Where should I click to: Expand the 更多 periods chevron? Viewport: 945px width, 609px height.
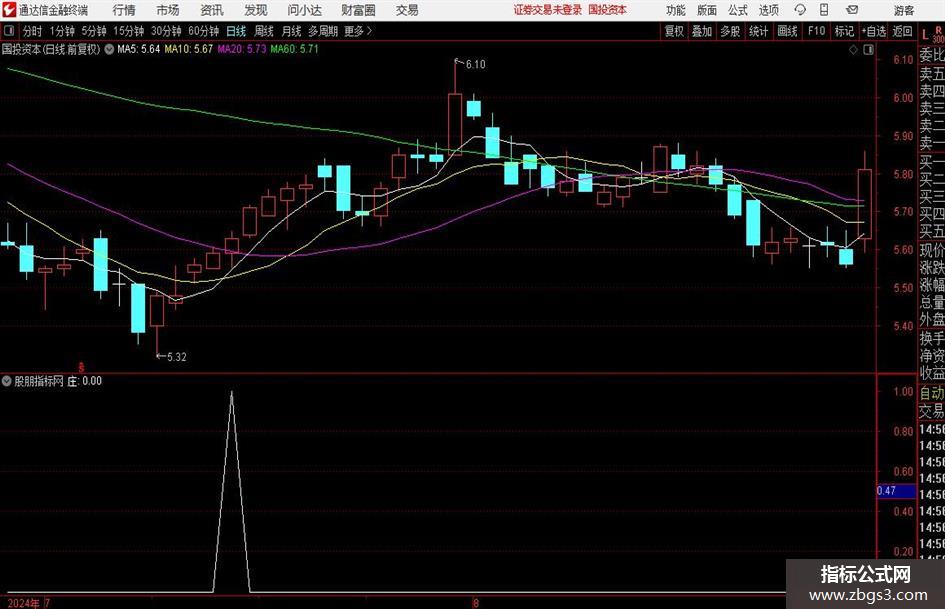(x=359, y=31)
